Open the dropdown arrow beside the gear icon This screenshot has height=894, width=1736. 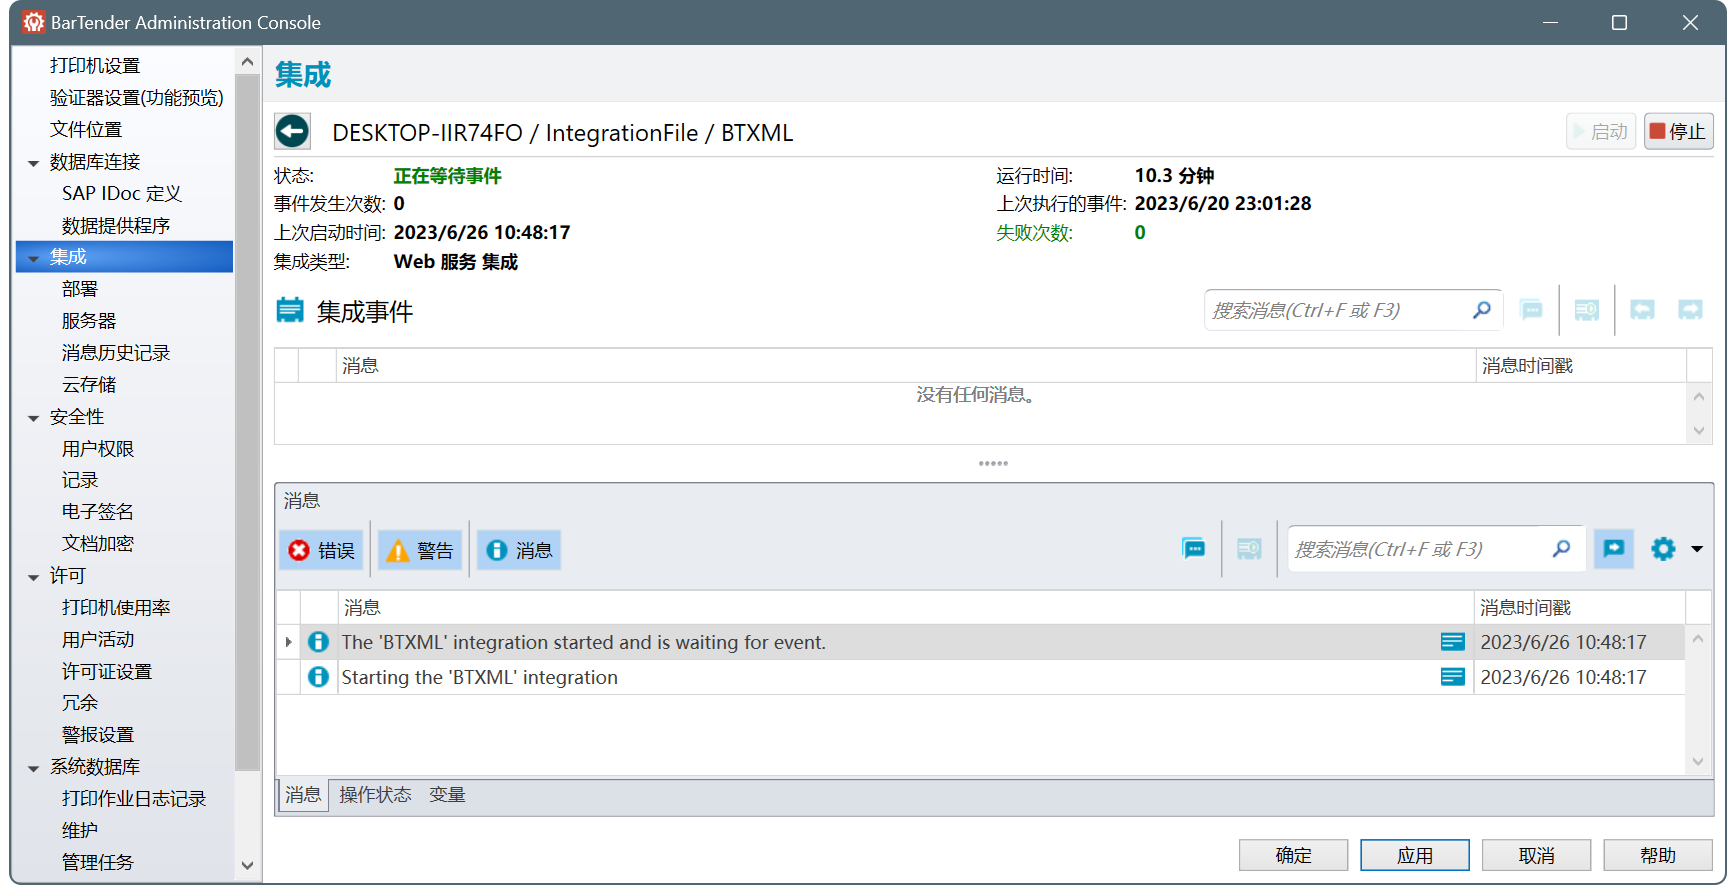(1697, 549)
